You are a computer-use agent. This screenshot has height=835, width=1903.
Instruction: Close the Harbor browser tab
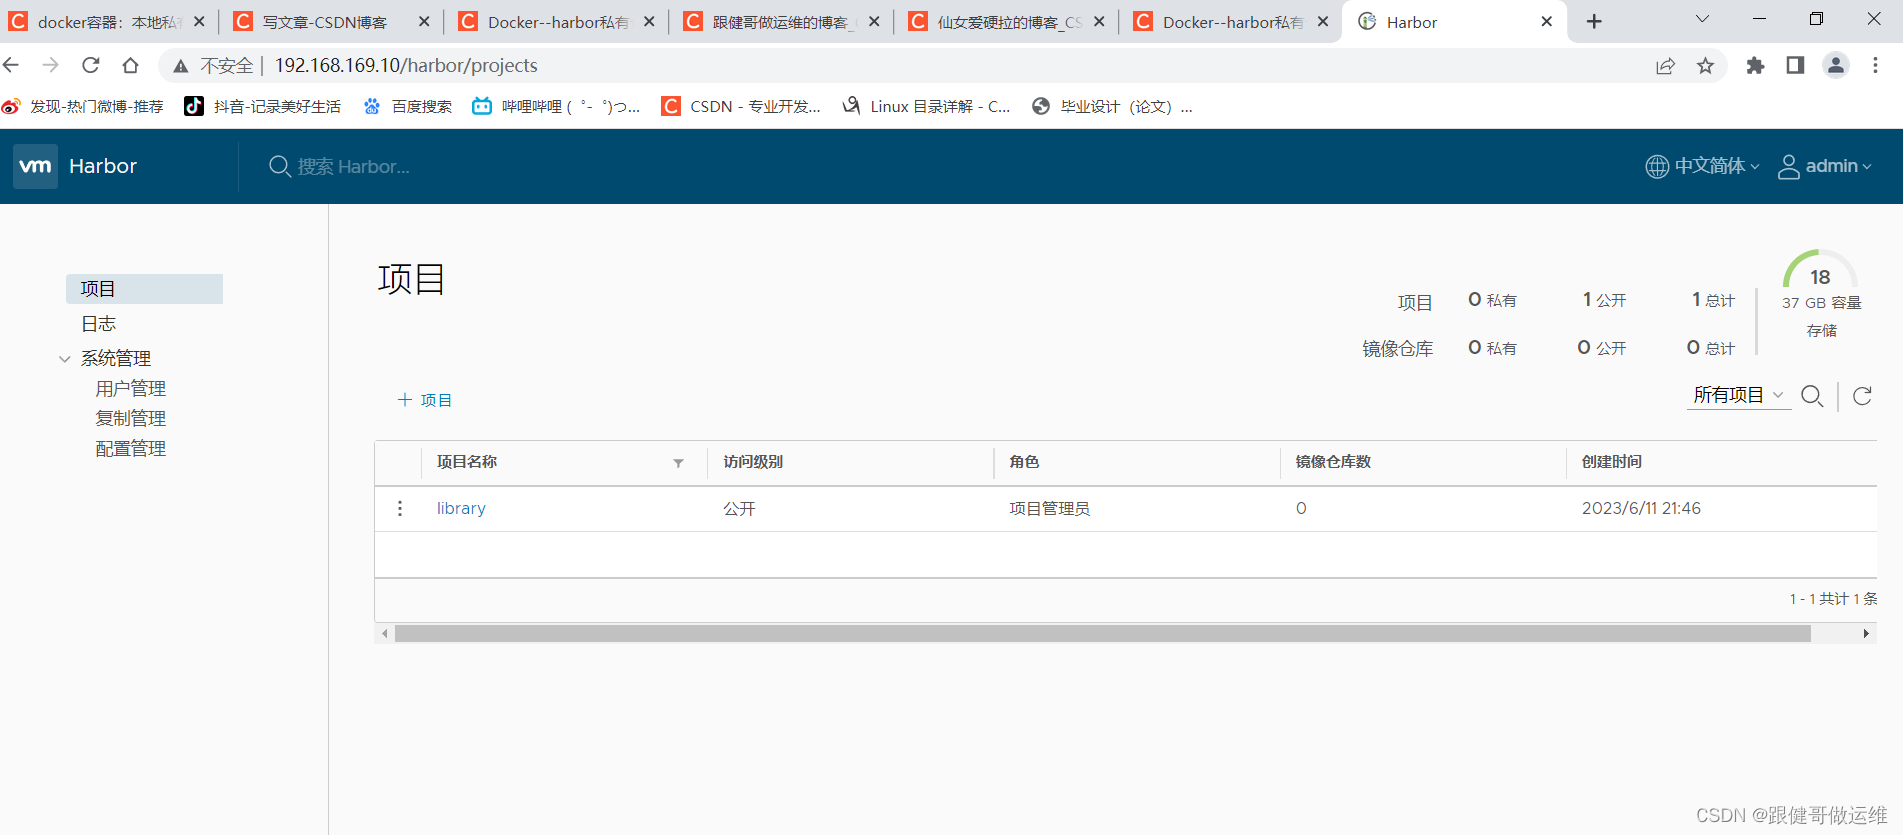pyautogui.click(x=1547, y=21)
